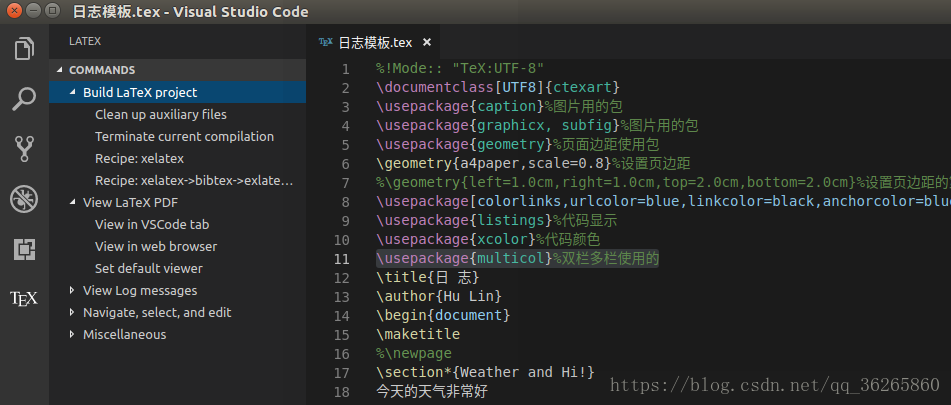Click the TeX file icon on editor tab
The height and width of the screenshot is (405, 951).
(x=326, y=42)
